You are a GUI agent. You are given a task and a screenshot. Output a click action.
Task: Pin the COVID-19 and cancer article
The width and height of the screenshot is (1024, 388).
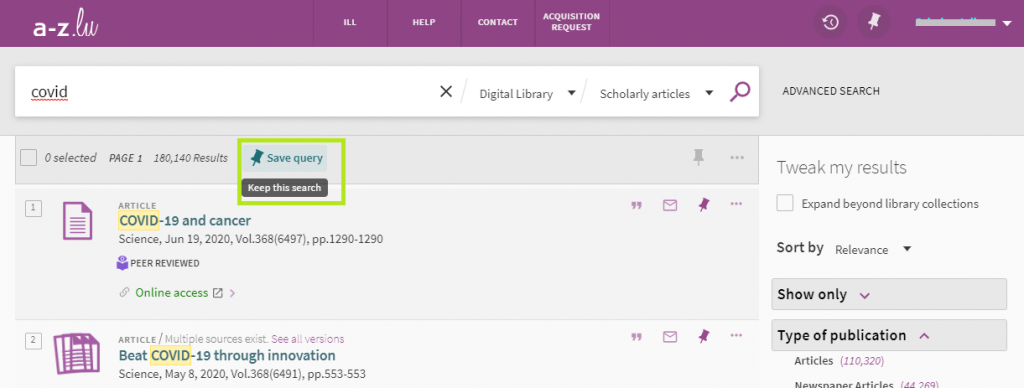pyautogui.click(x=703, y=205)
